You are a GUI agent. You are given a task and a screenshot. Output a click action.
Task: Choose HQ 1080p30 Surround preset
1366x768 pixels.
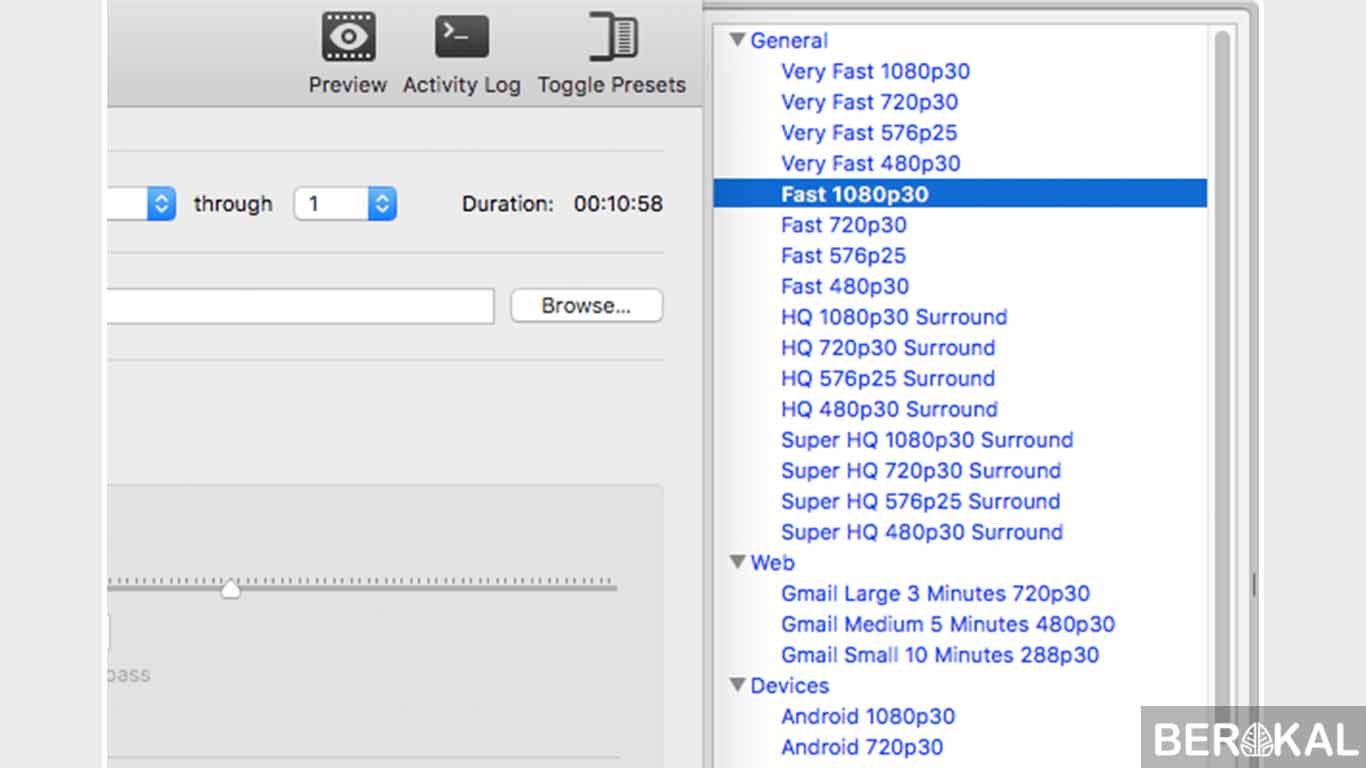coord(894,317)
